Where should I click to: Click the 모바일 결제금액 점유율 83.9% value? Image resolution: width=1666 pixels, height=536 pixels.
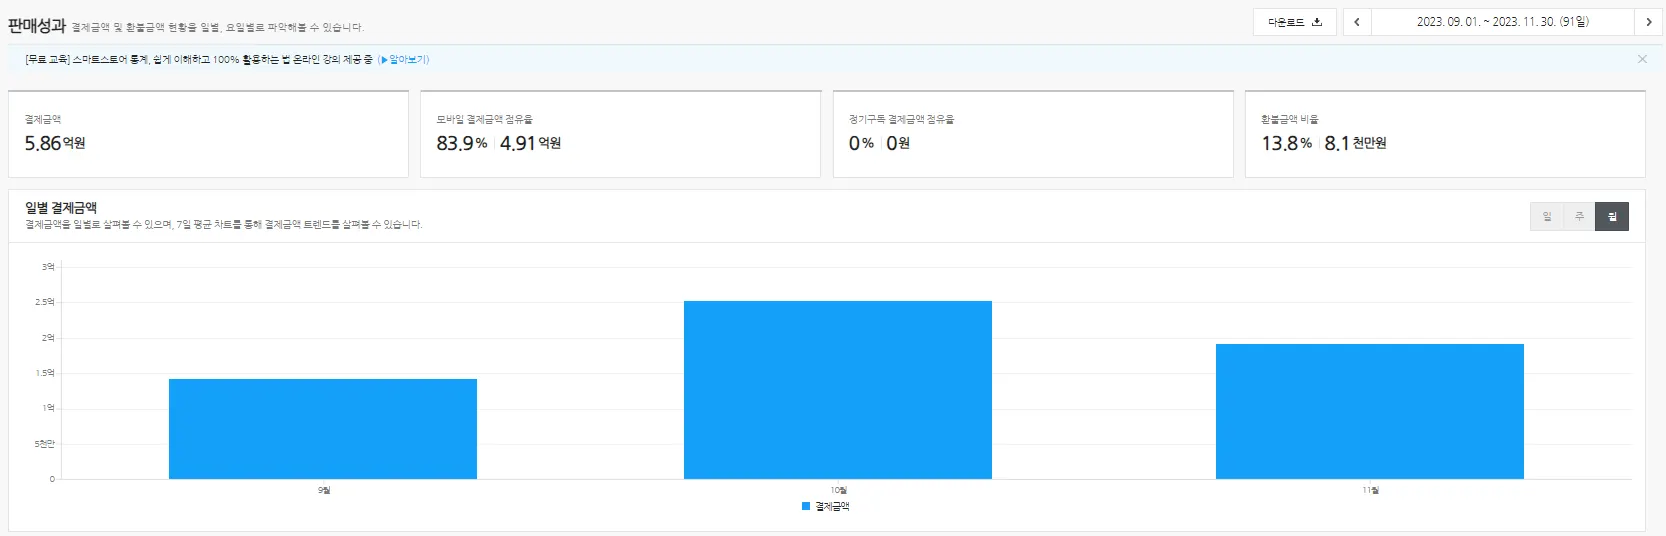coord(462,143)
